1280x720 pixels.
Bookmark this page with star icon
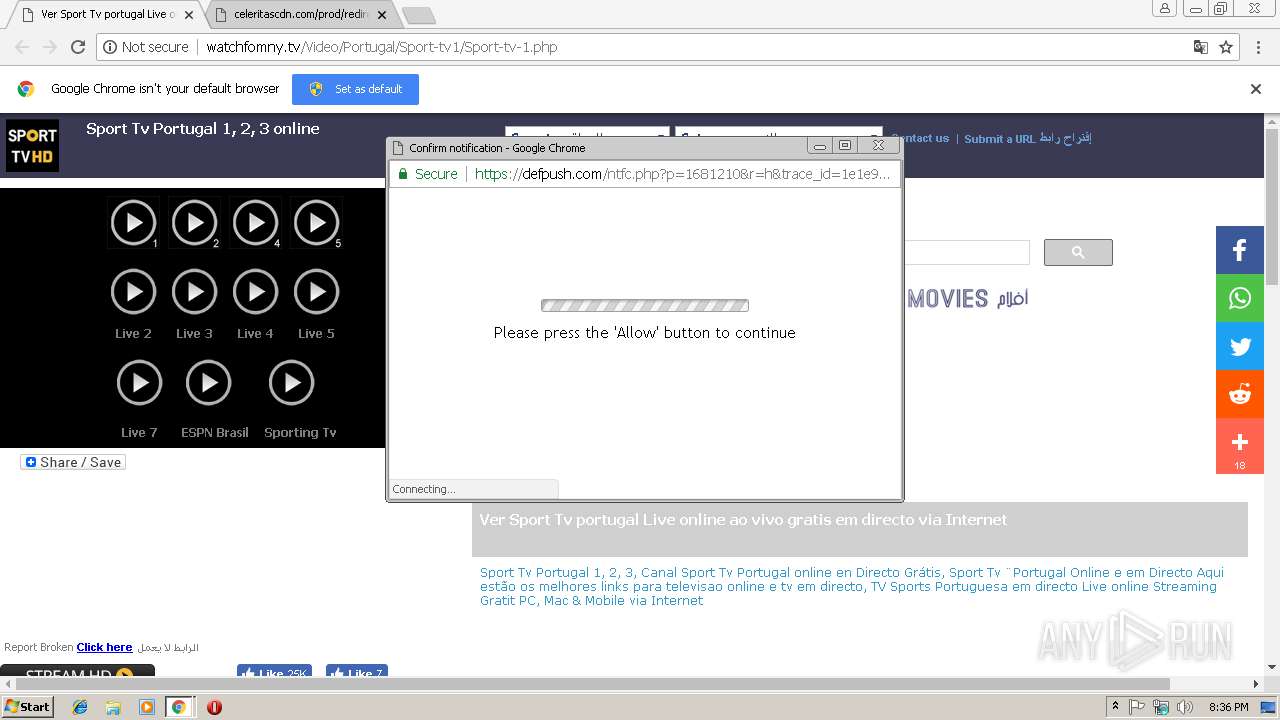click(x=1226, y=47)
